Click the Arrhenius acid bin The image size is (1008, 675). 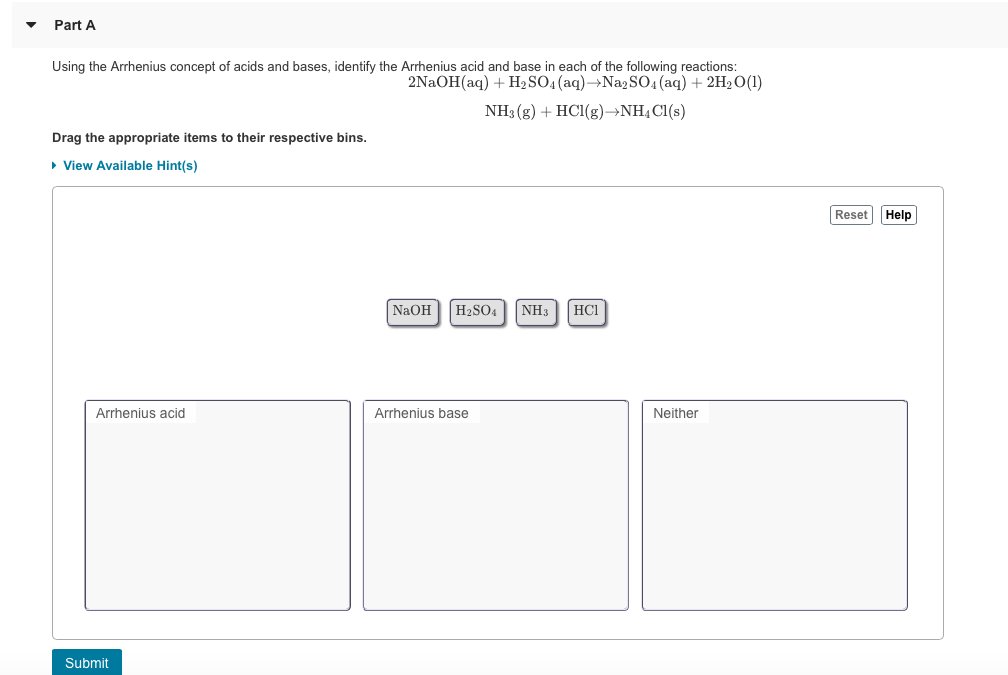(217, 505)
